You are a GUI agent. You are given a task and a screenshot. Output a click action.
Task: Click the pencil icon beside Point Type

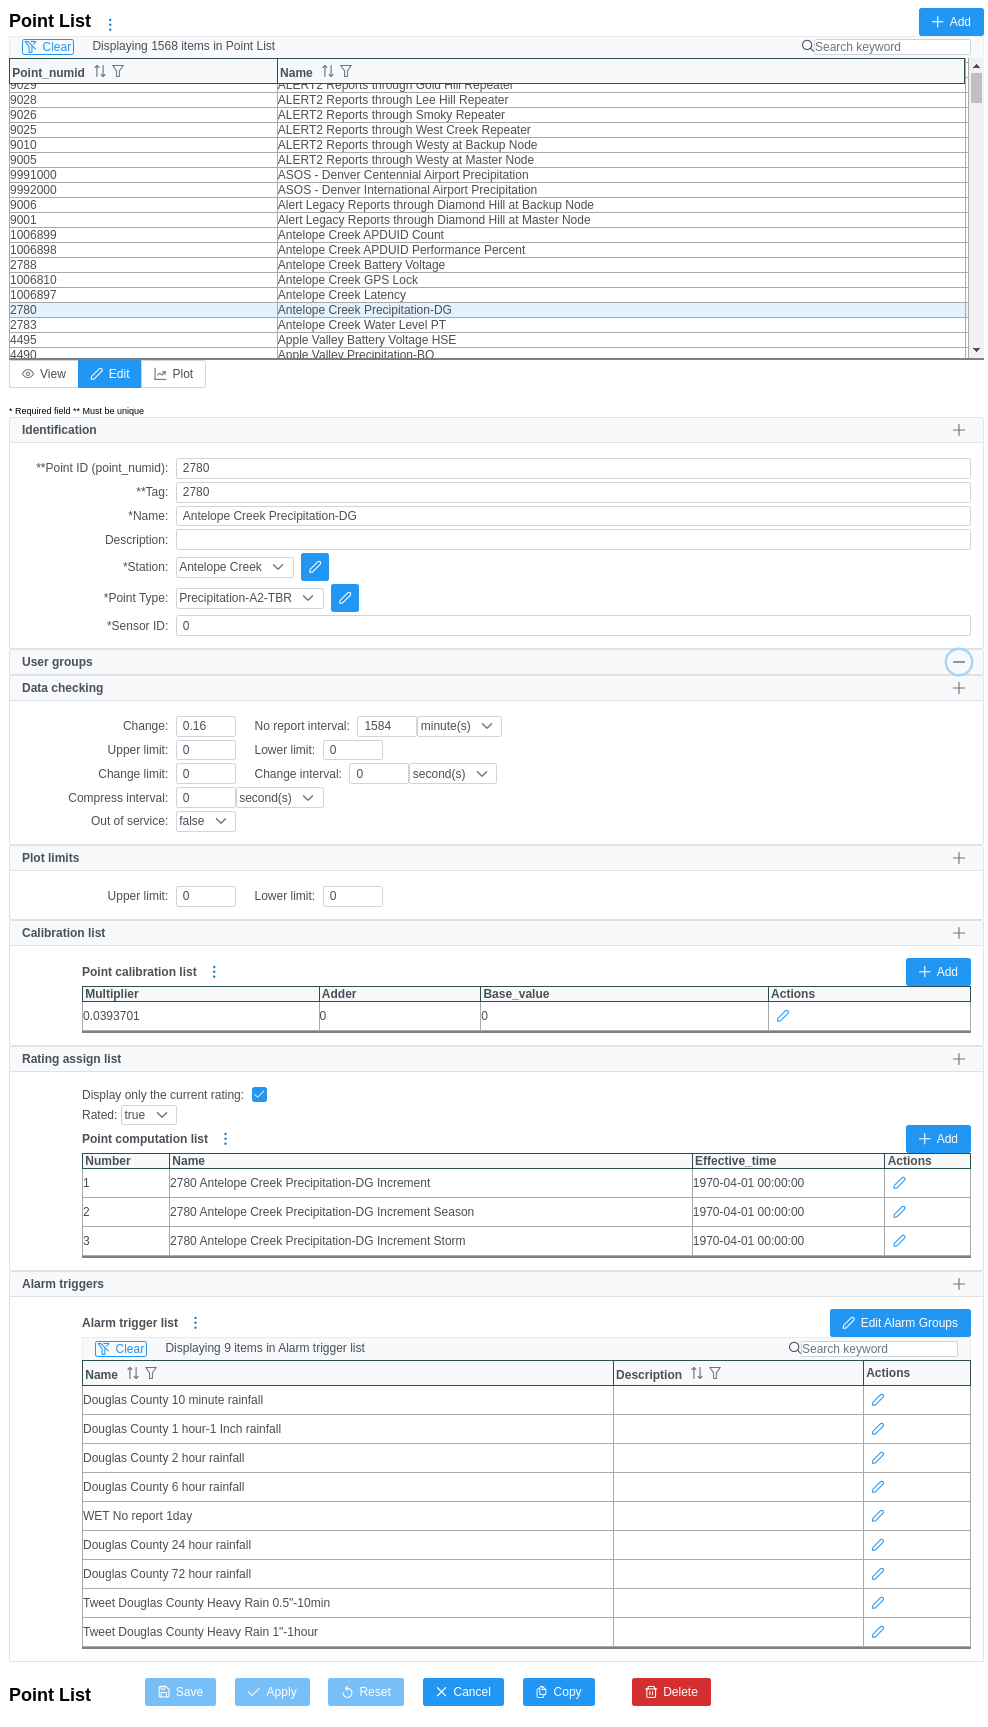click(x=345, y=598)
